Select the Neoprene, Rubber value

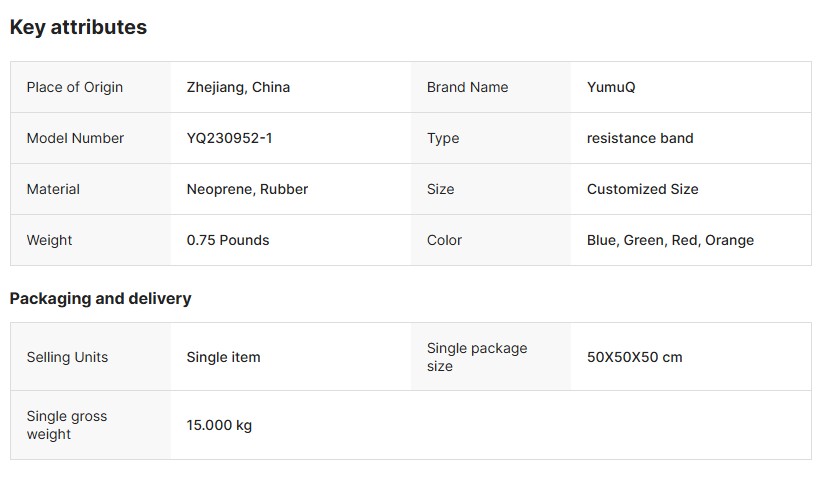pos(247,189)
